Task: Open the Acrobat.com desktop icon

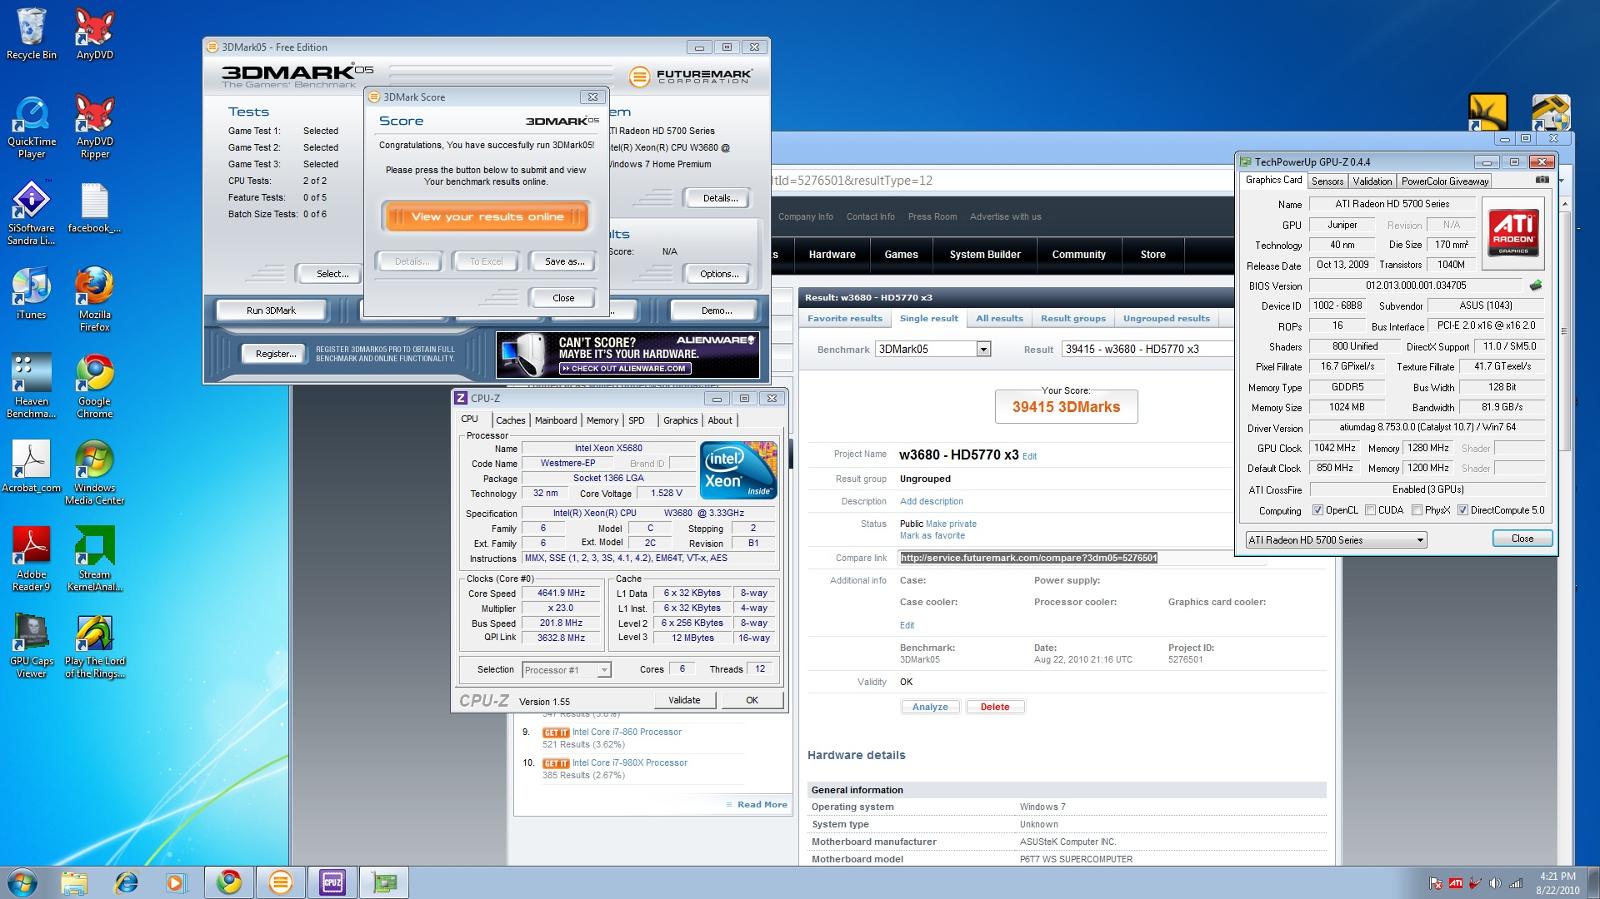Action: coord(31,467)
